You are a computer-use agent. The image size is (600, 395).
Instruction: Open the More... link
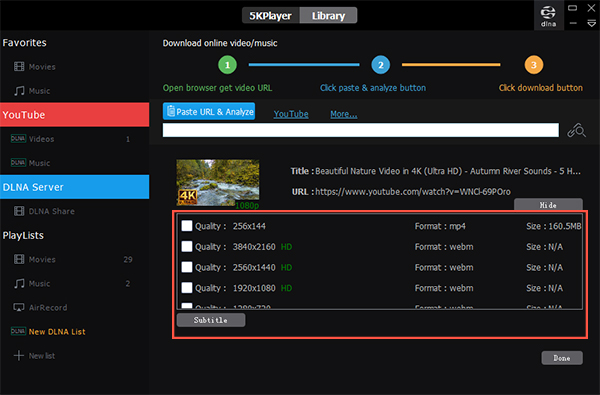344,114
